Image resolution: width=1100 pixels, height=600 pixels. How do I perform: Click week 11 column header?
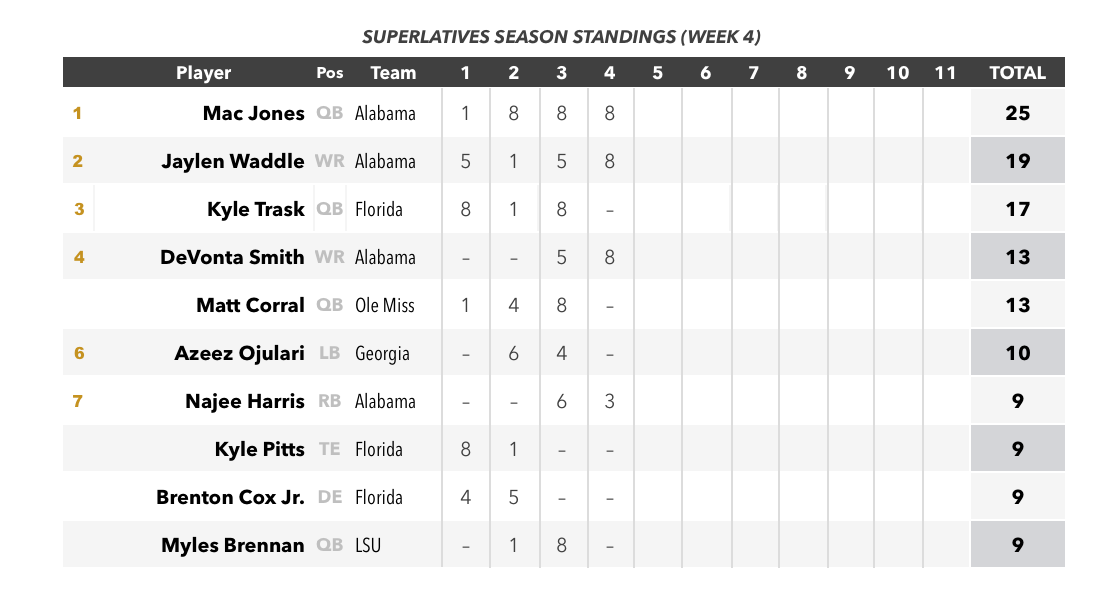click(945, 73)
